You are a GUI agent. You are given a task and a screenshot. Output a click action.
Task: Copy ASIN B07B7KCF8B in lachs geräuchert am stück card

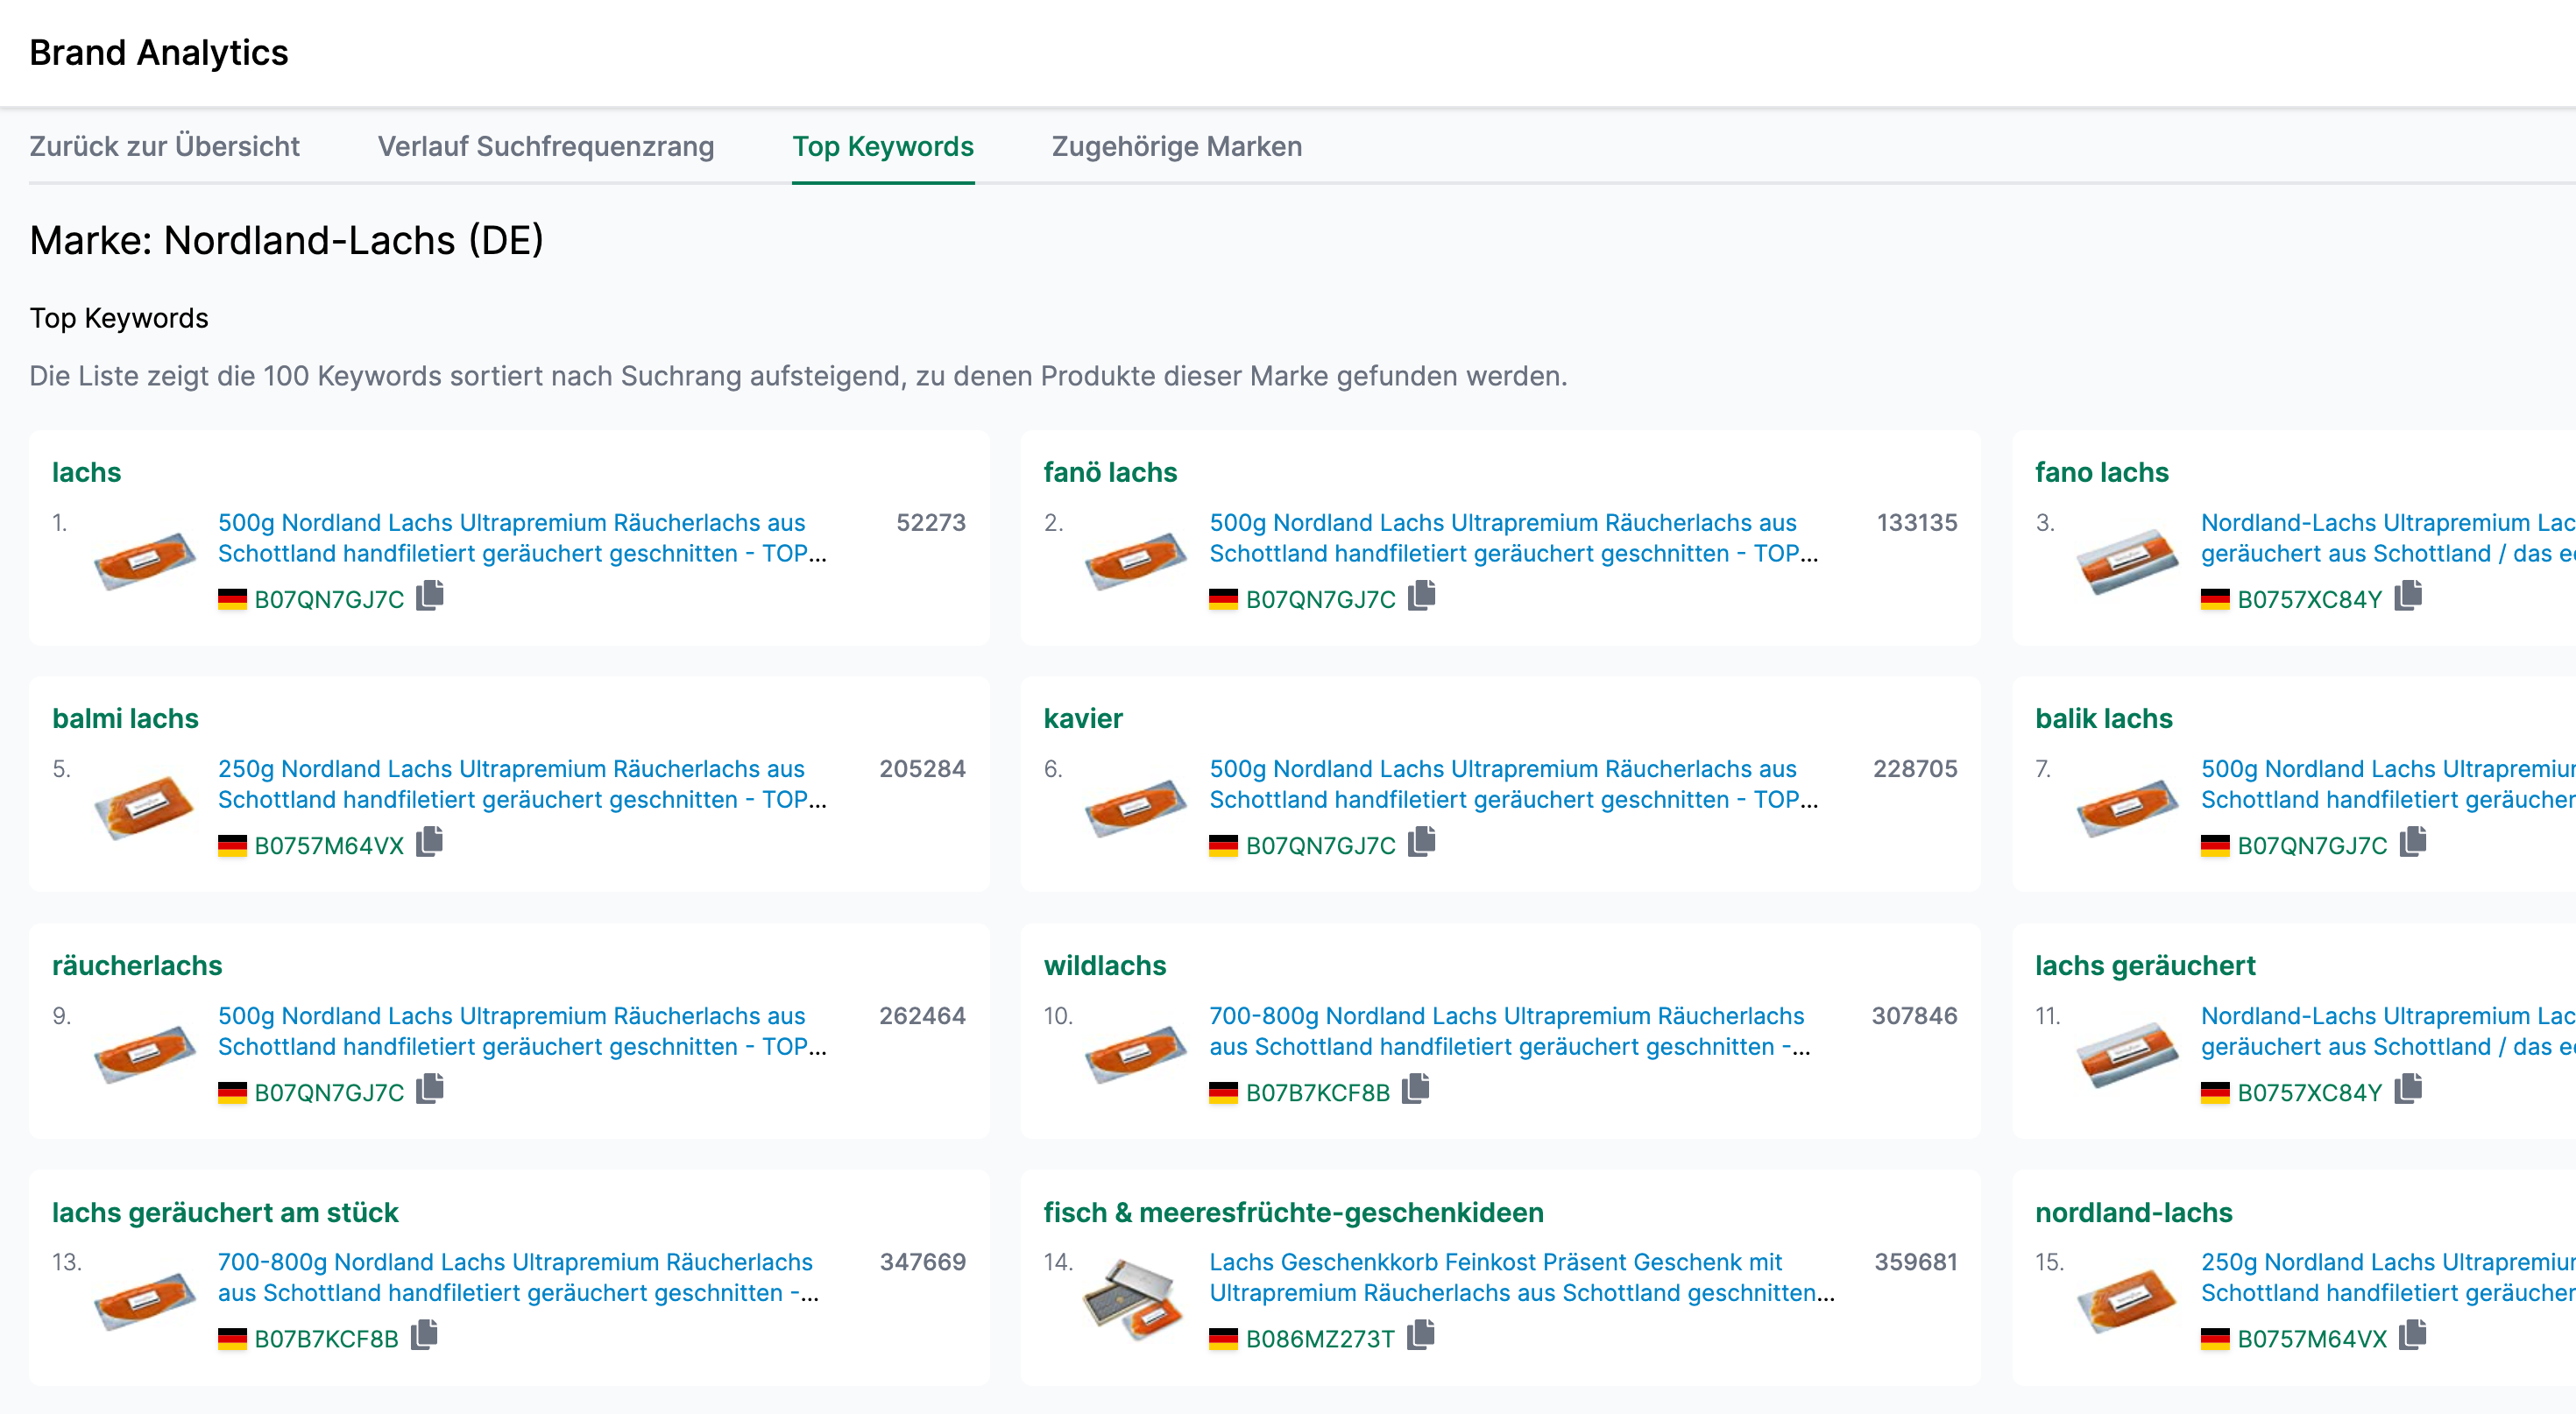tap(424, 1335)
